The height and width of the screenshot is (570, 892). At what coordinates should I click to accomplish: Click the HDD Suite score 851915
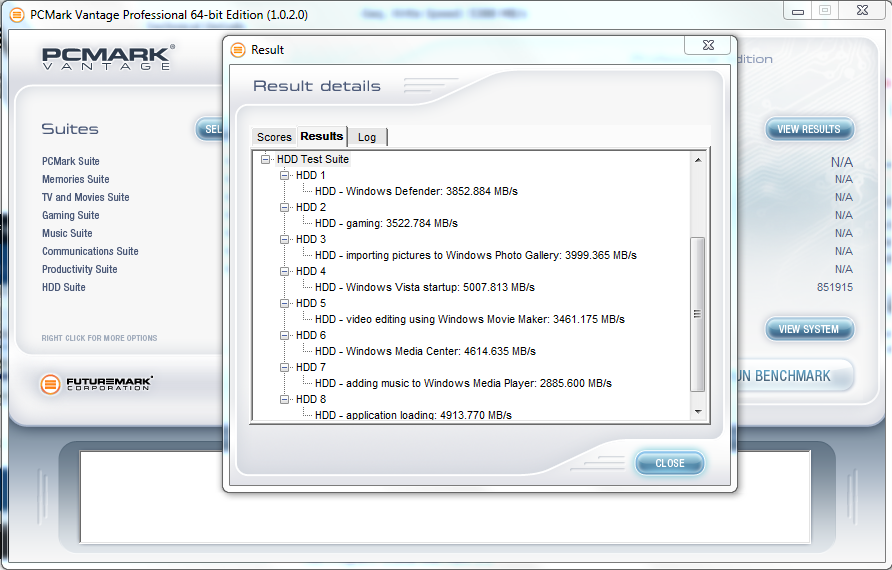pyautogui.click(x=835, y=287)
